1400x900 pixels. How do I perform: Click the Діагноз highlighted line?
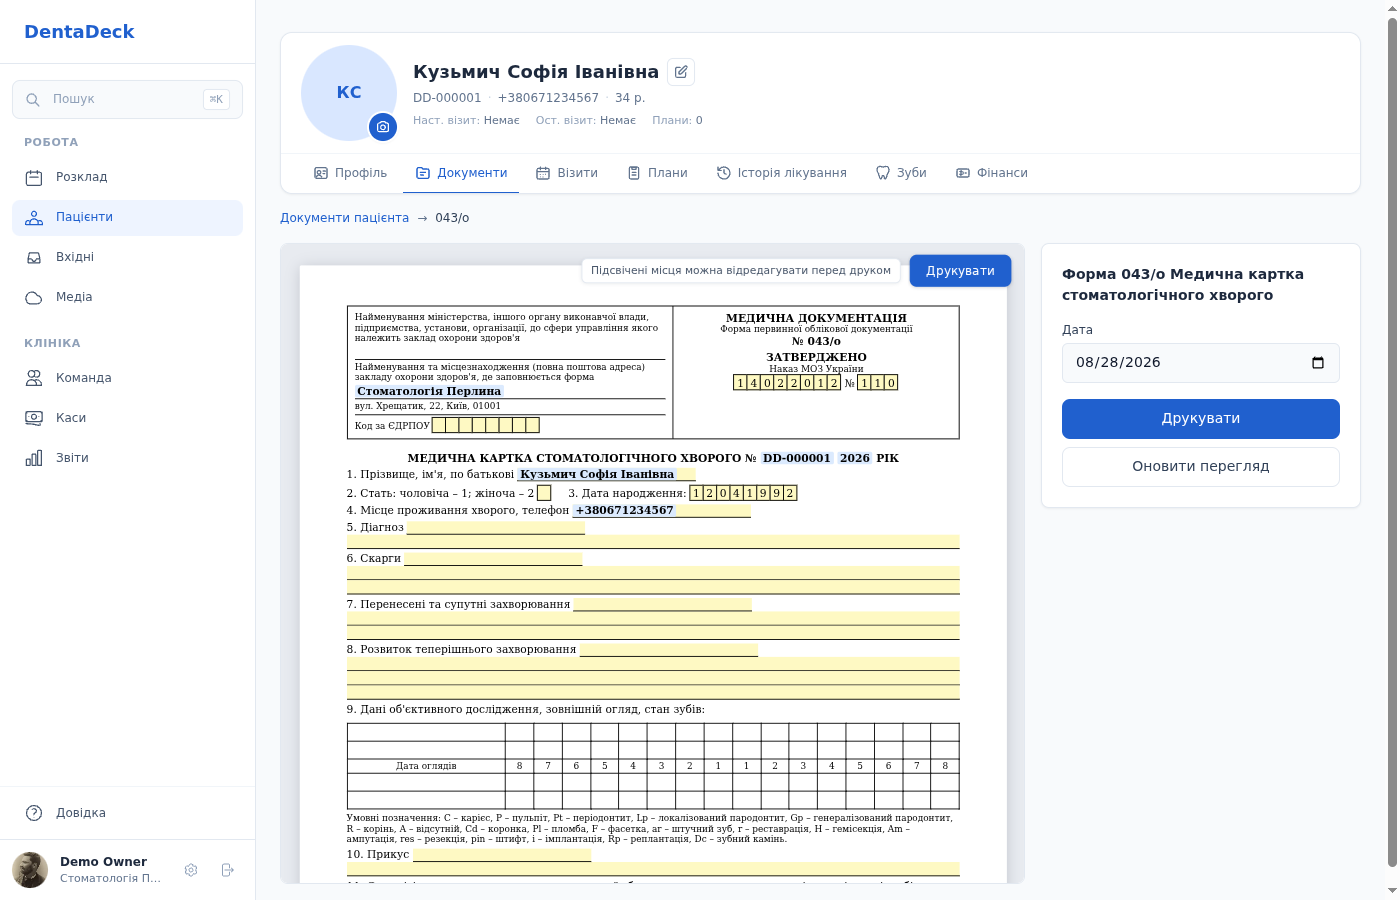[496, 528]
